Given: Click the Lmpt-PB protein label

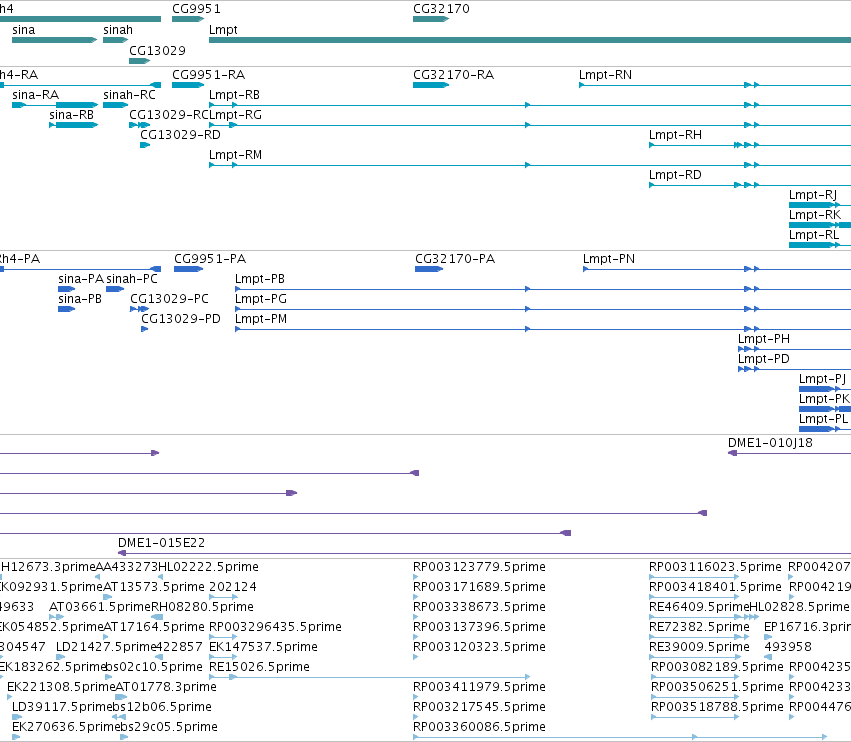Looking at the screenshot, I should coord(260,278).
